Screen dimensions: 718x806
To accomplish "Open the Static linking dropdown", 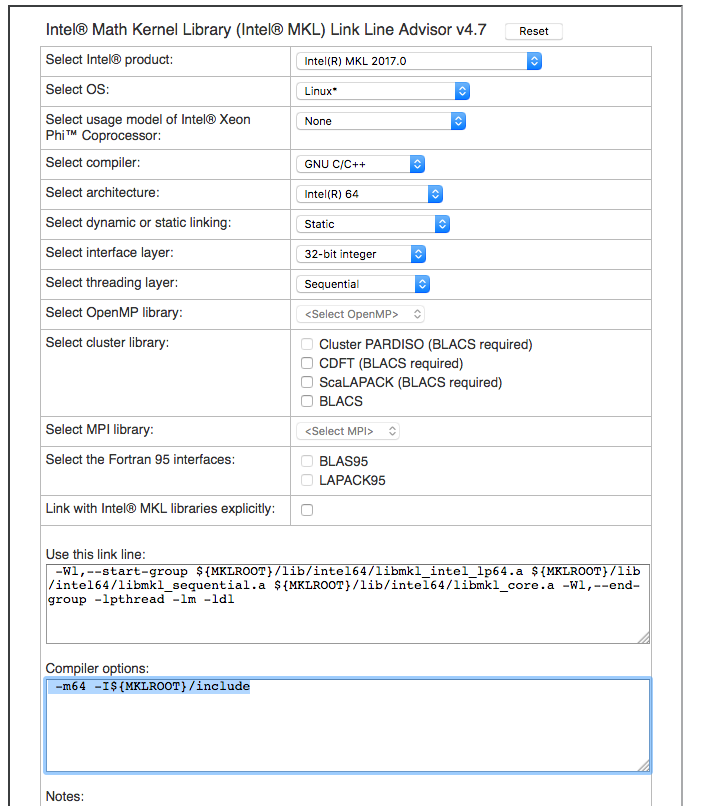I will (x=373, y=224).
